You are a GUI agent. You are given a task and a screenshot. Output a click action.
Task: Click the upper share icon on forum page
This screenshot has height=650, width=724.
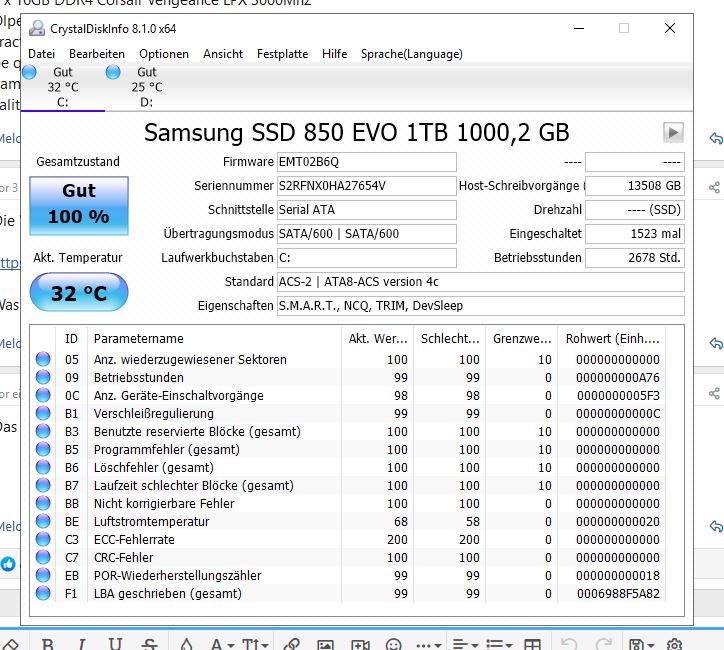(x=714, y=187)
